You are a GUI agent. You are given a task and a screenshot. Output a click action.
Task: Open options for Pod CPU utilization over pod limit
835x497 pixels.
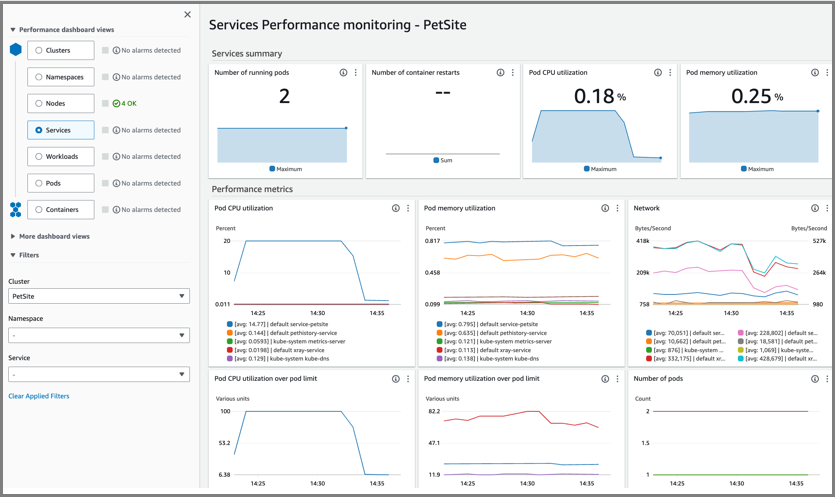[x=408, y=379]
